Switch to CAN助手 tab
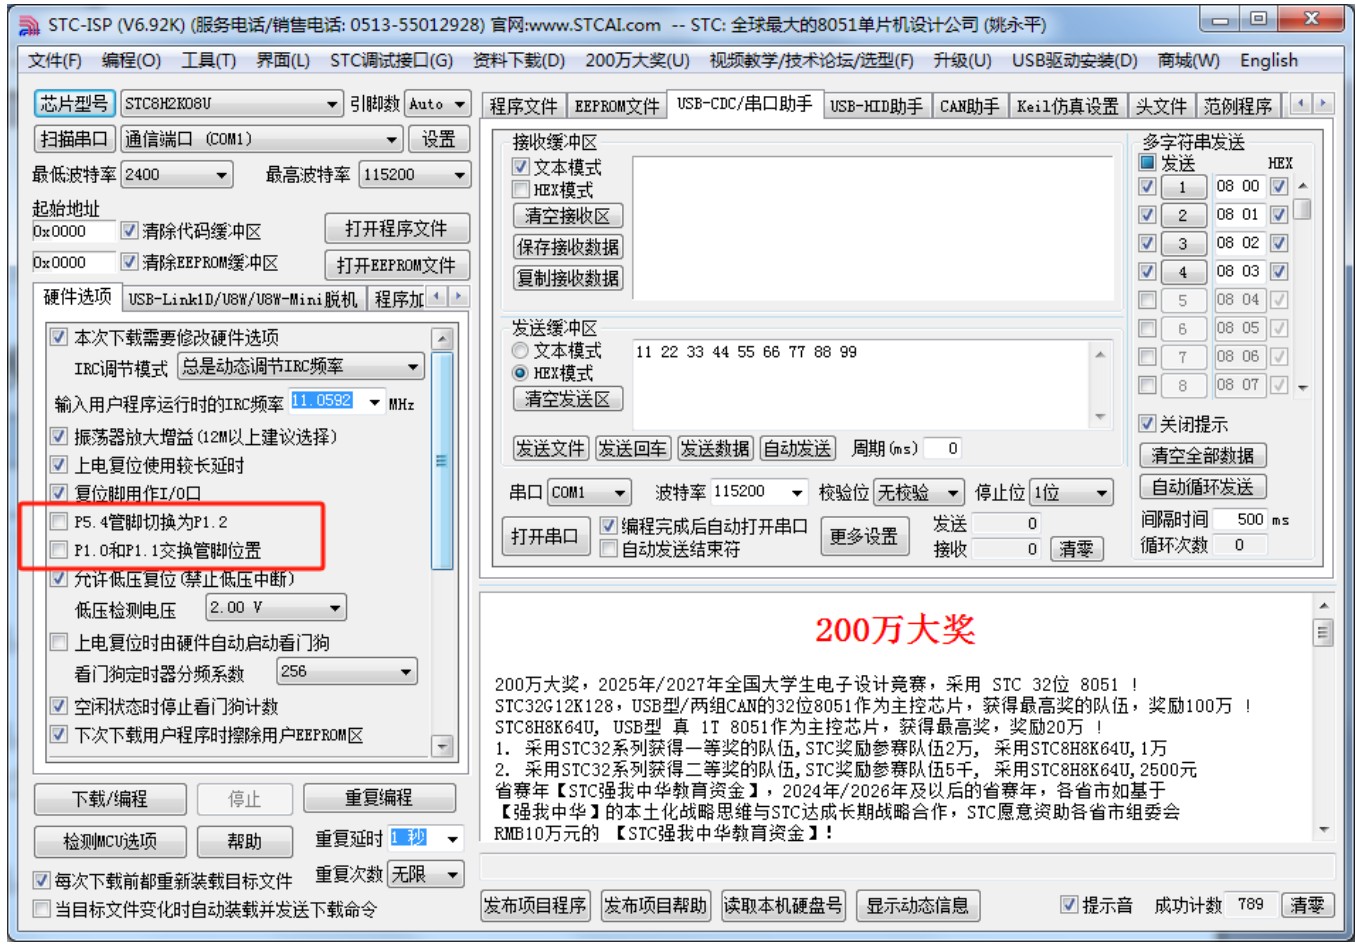This screenshot has width=1356, height=945. pyautogui.click(x=969, y=106)
